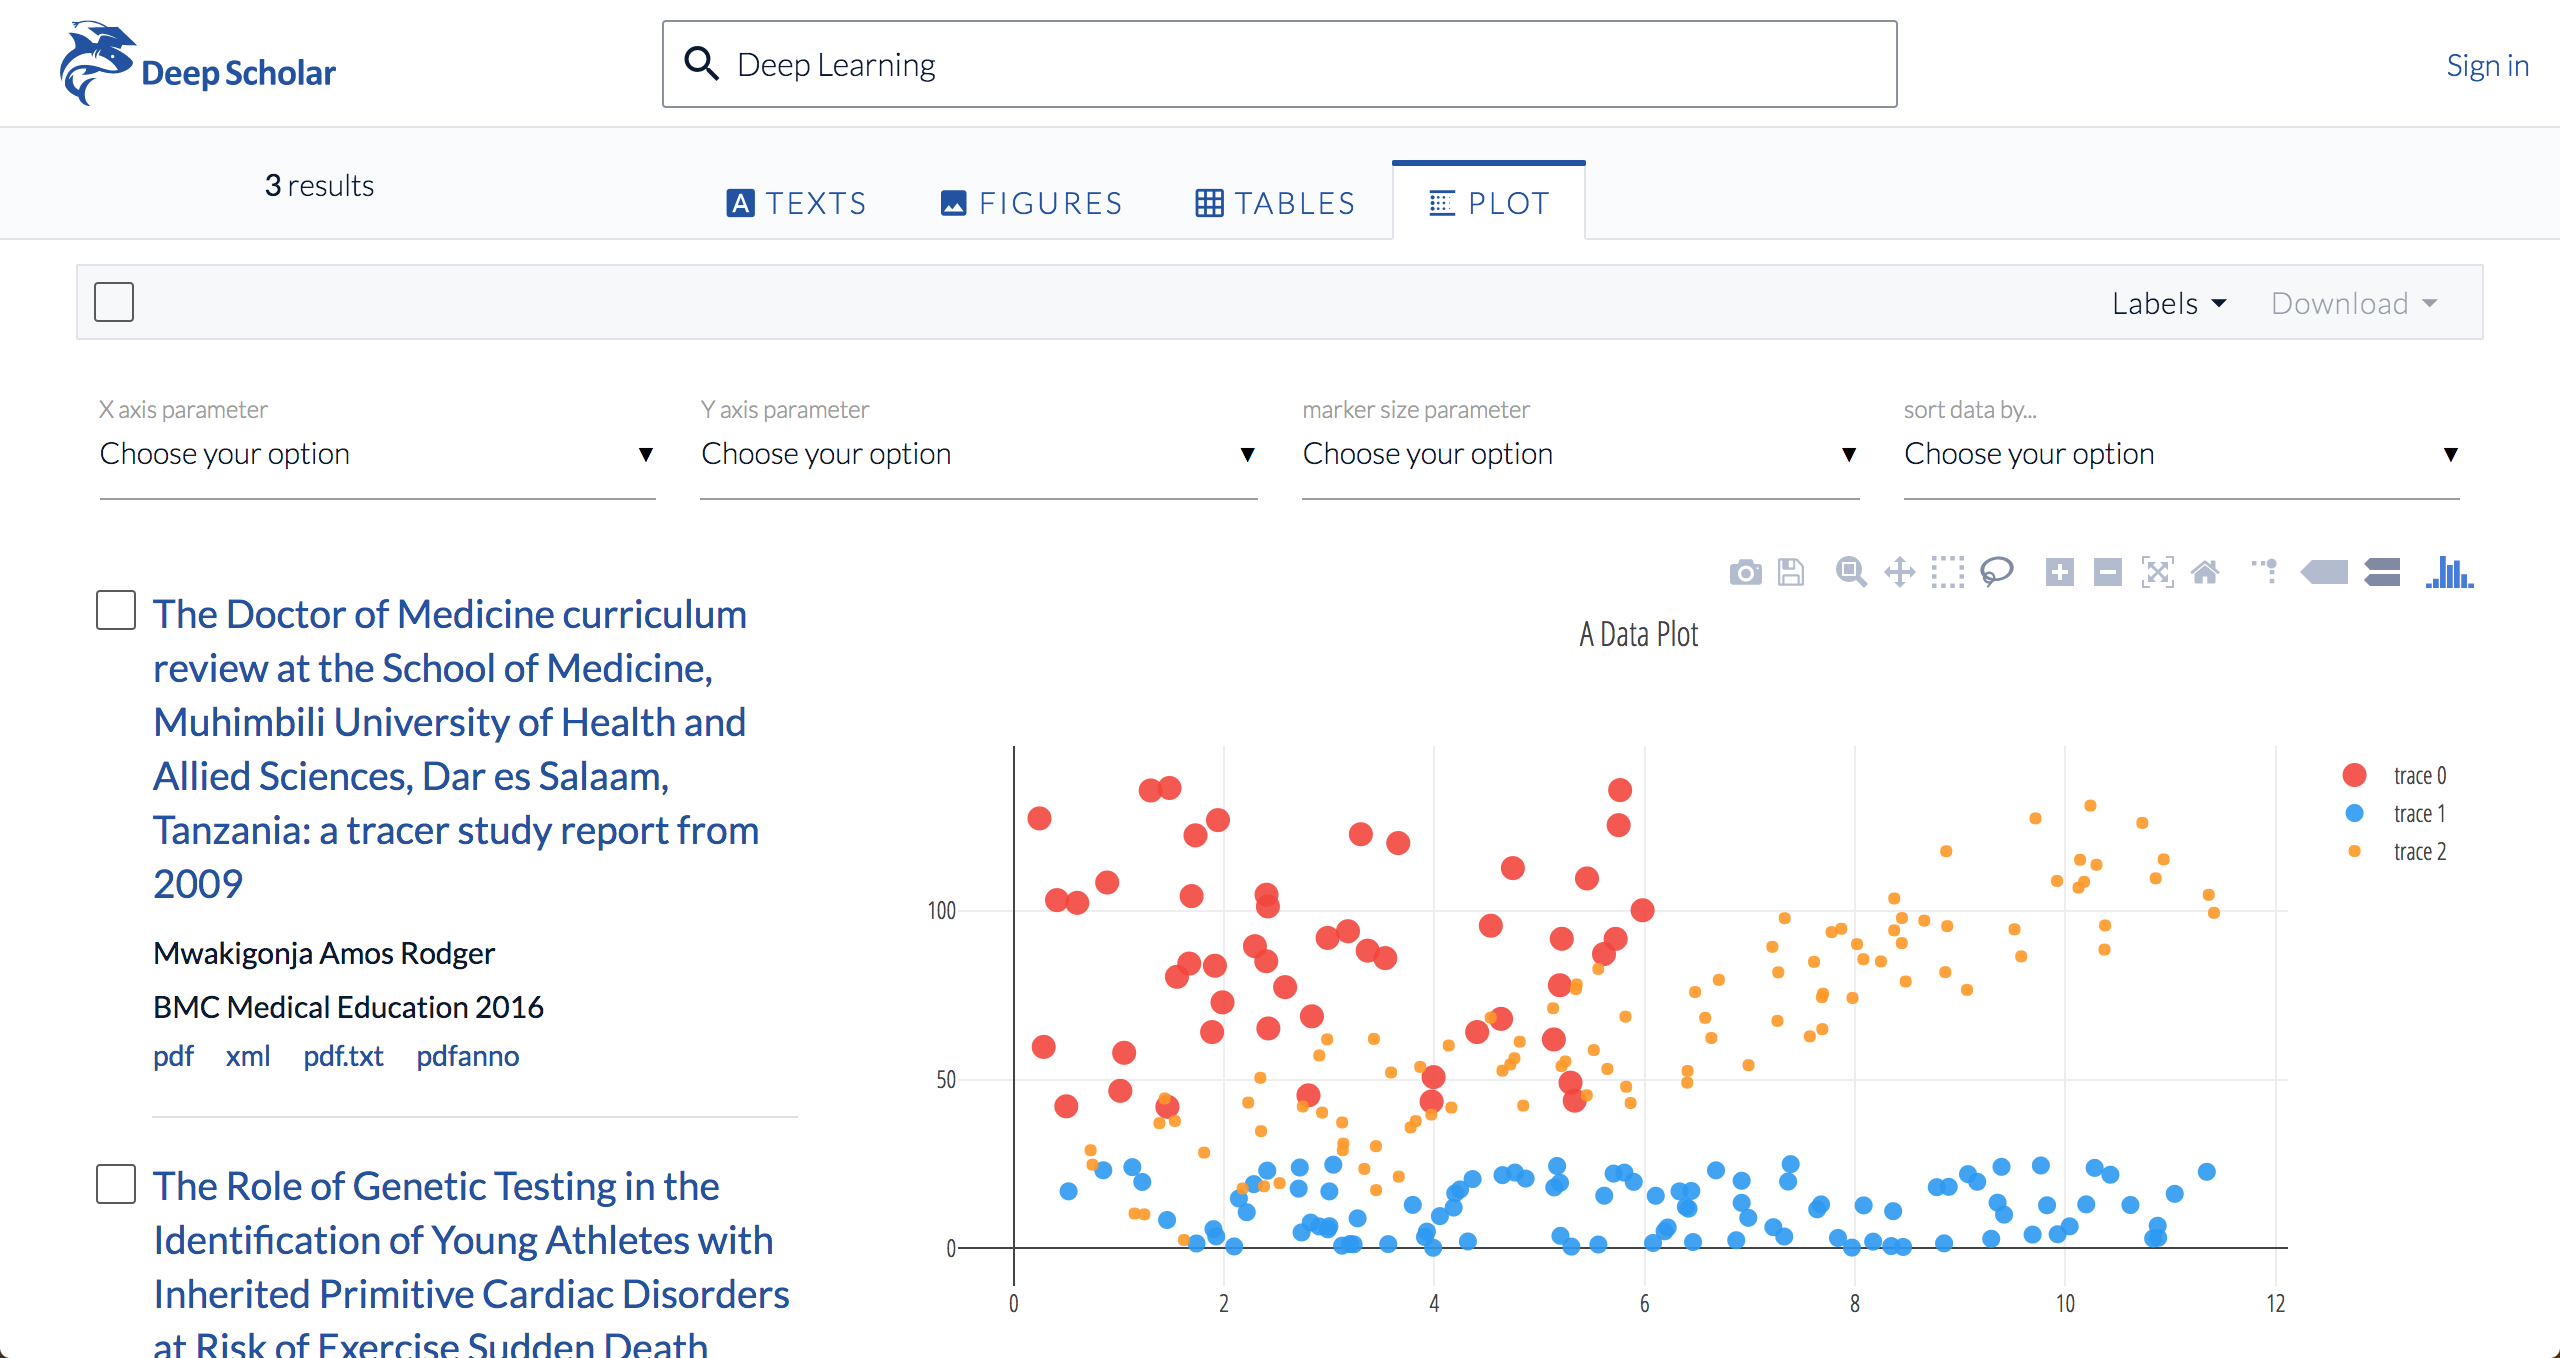Image resolution: width=2560 pixels, height=1358 pixels.
Task: Click the Plotly bar-chart logo icon
Action: pos(2449,572)
